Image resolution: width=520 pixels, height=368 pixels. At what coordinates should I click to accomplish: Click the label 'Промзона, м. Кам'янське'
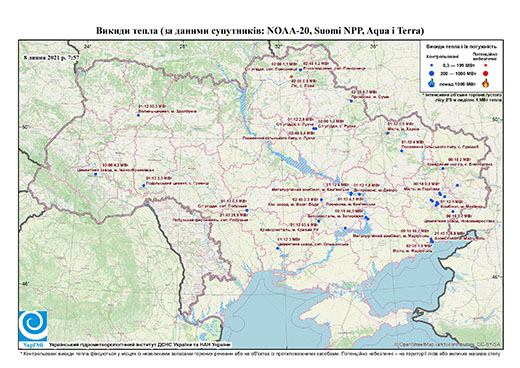click(x=351, y=204)
